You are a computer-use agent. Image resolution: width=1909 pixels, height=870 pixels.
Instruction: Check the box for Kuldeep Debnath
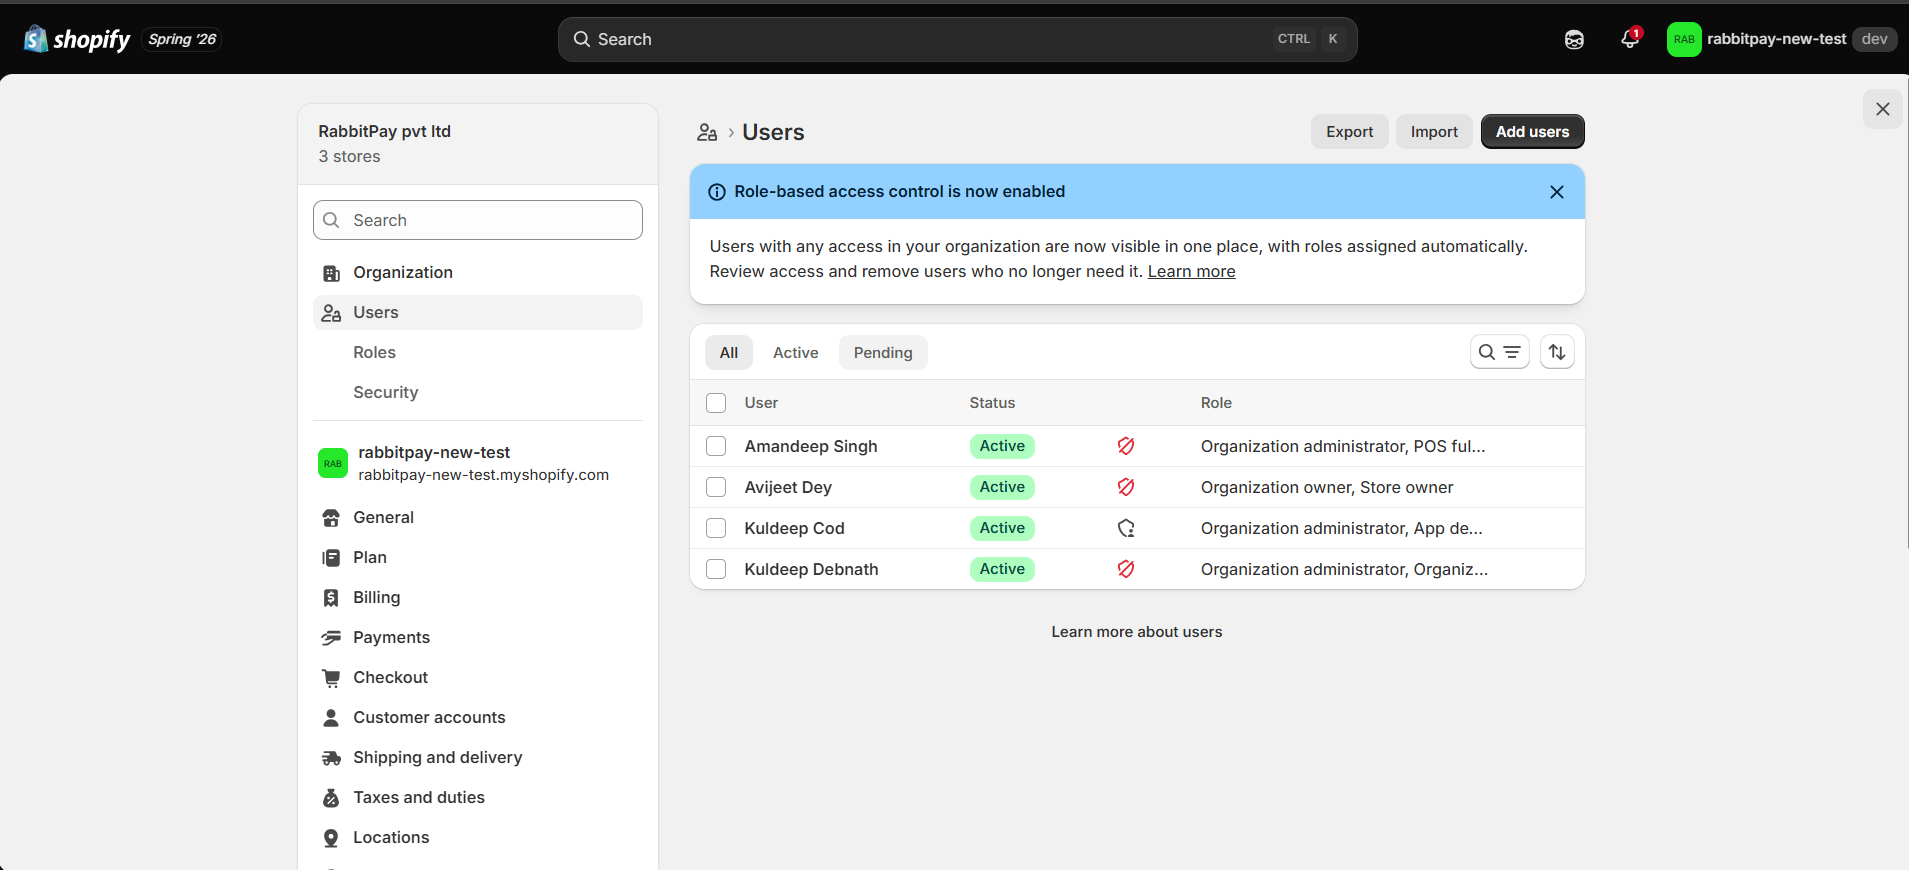(716, 569)
